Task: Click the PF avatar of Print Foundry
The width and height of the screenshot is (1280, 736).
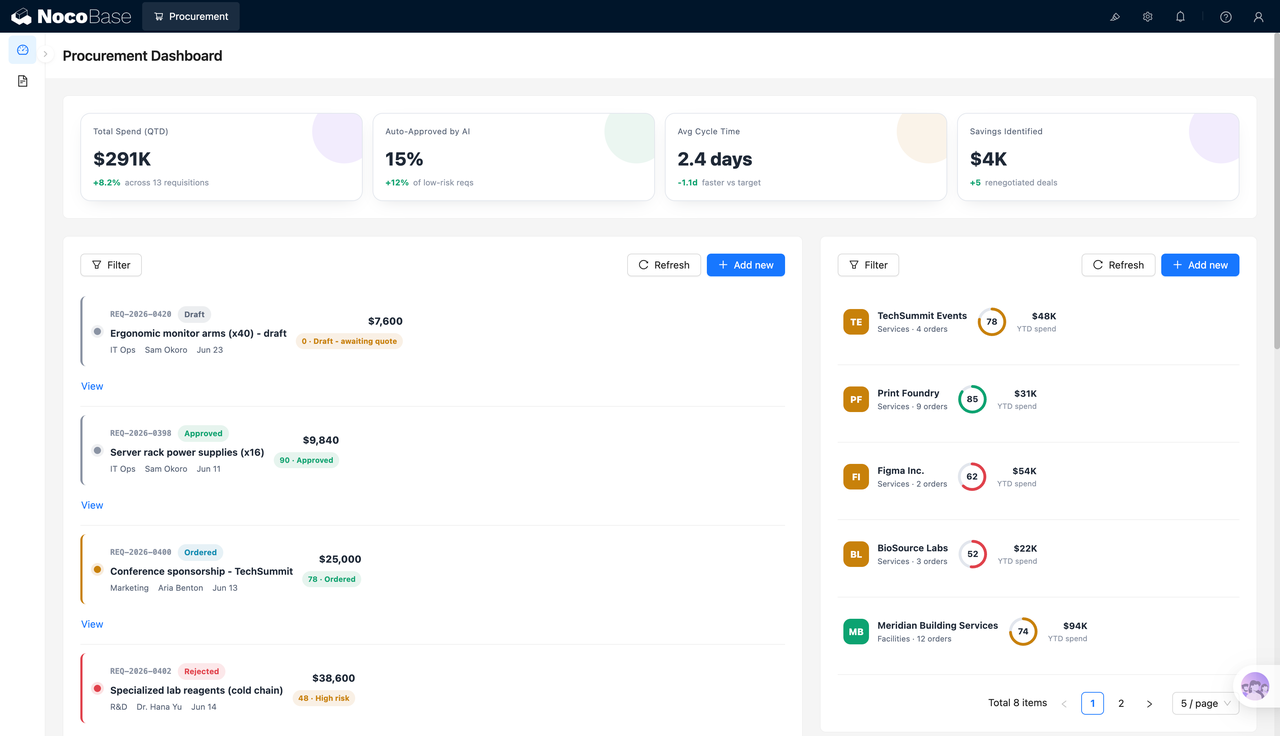Action: tap(856, 399)
